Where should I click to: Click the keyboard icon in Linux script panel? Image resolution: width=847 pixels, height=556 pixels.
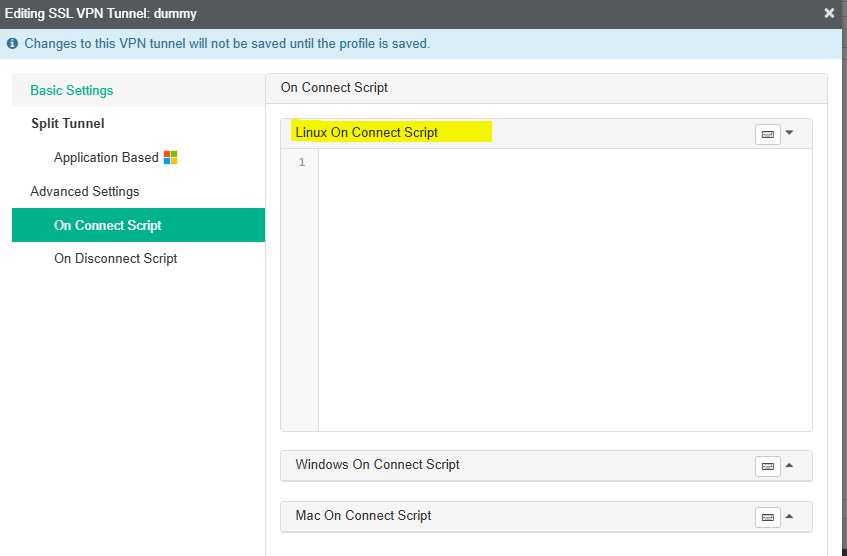click(x=767, y=134)
